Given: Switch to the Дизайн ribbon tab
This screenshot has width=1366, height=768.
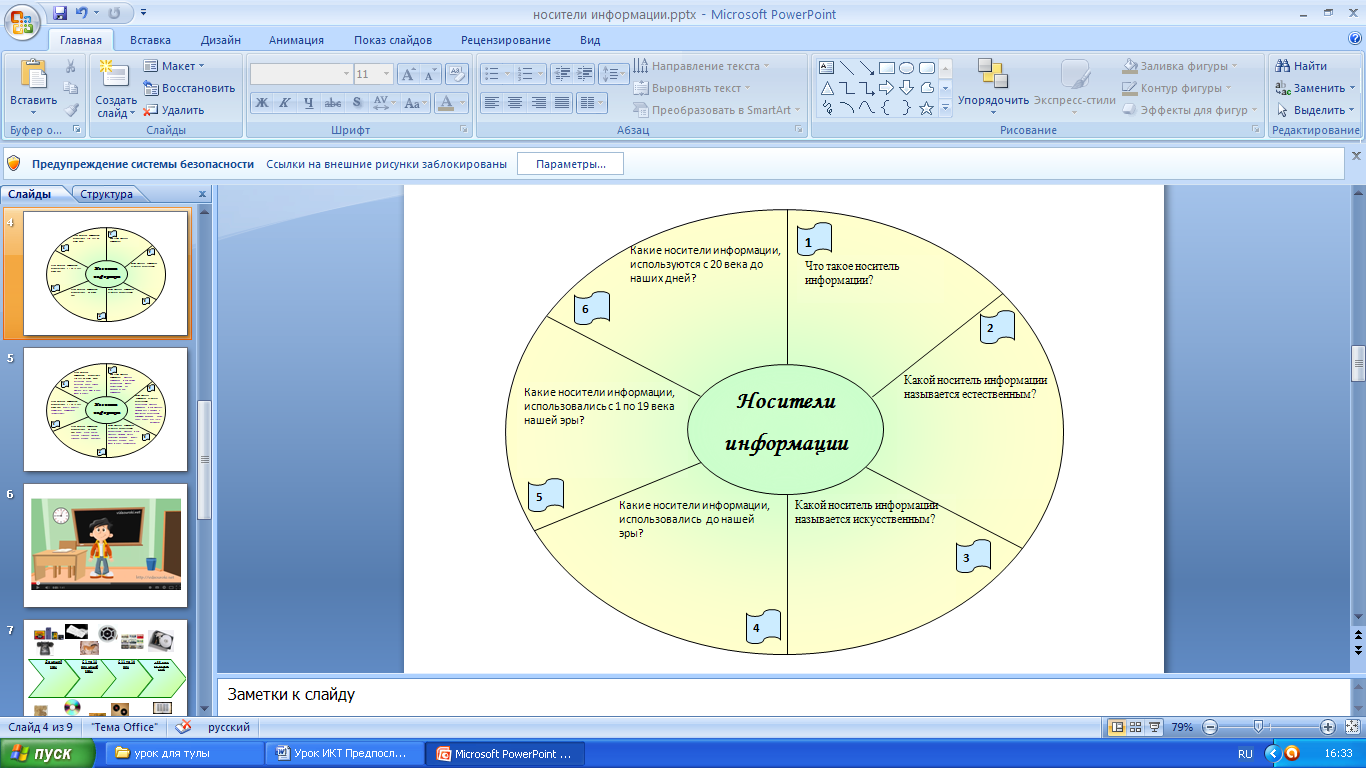Looking at the screenshot, I should (221, 40).
